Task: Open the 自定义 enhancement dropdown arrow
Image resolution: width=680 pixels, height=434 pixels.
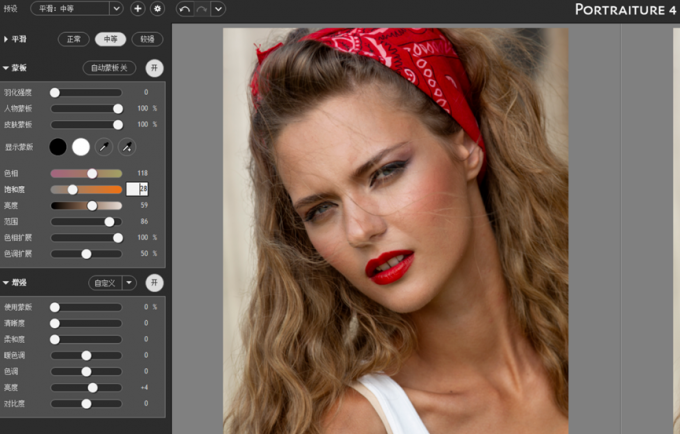Action: (129, 283)
